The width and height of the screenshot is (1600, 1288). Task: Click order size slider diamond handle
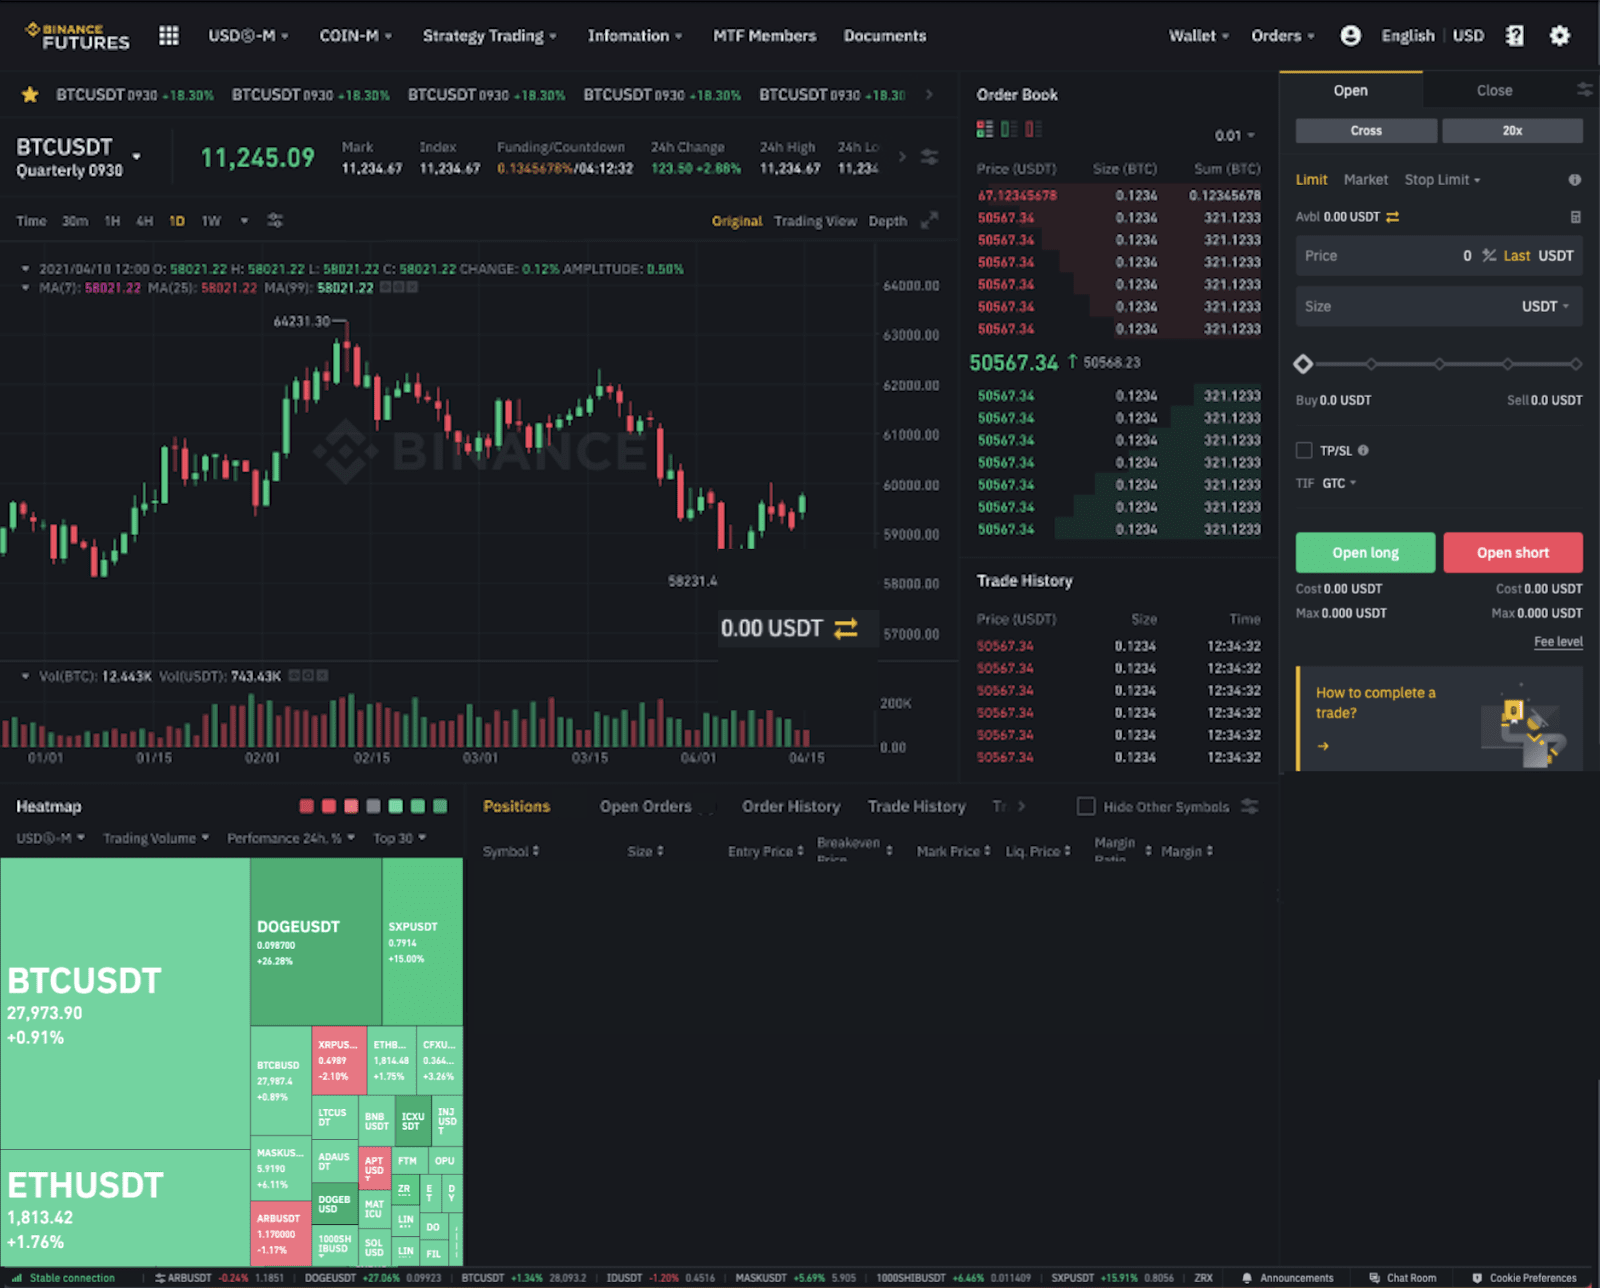[x=1303, y=364]
